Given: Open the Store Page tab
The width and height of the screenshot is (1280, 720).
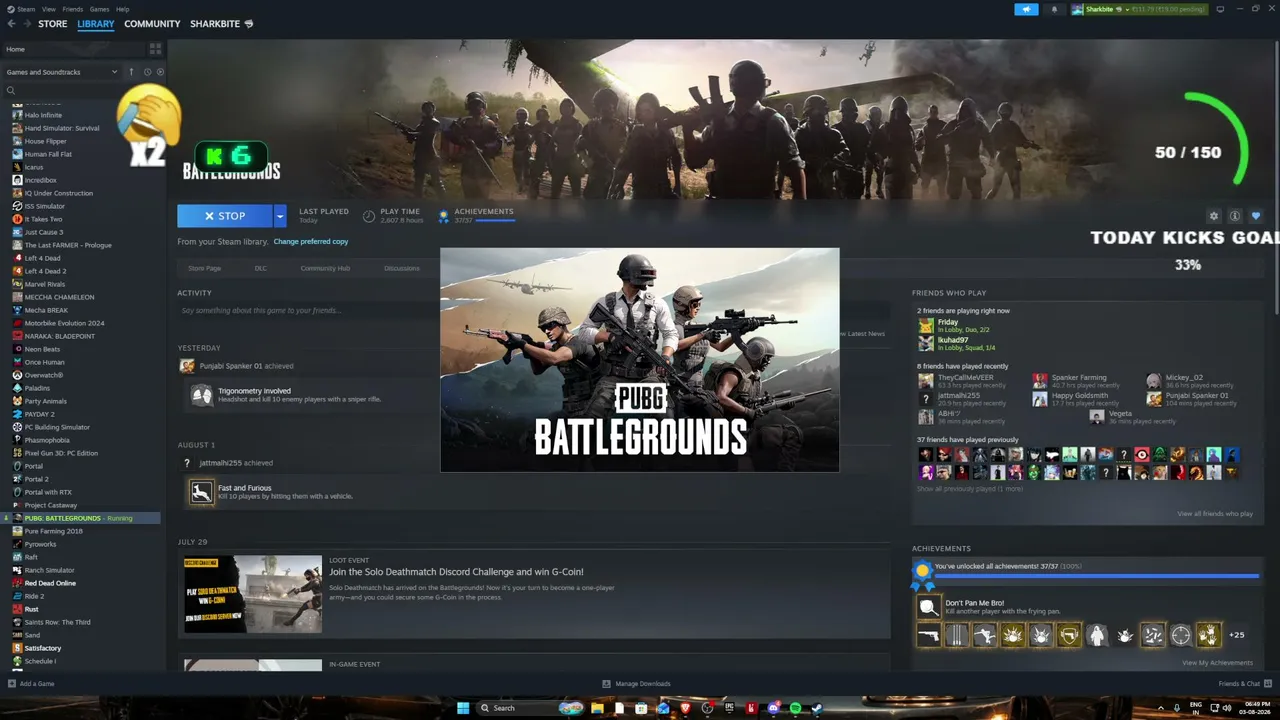Looking at the screenshot, I should click(205, 268).
